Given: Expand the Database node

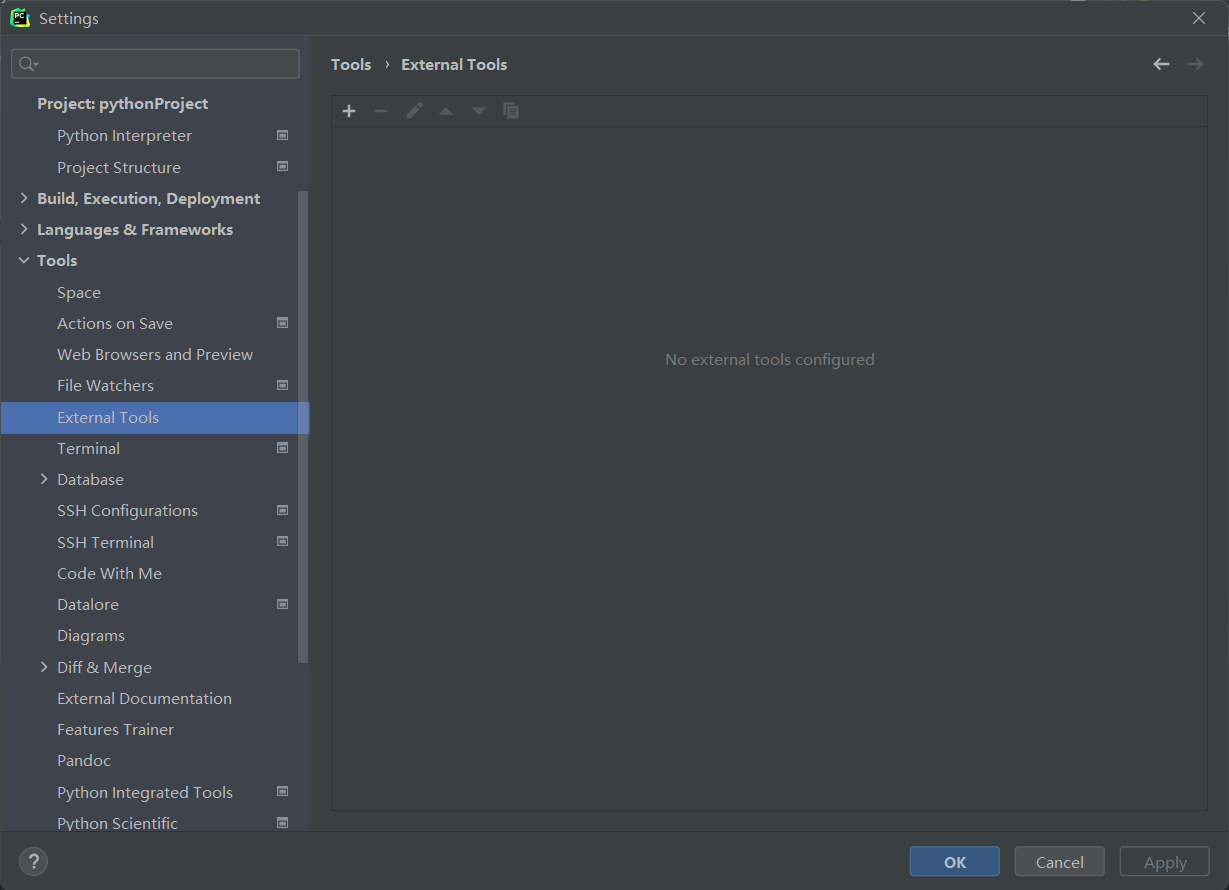Looking at the screenshot, I should [44, 479].
